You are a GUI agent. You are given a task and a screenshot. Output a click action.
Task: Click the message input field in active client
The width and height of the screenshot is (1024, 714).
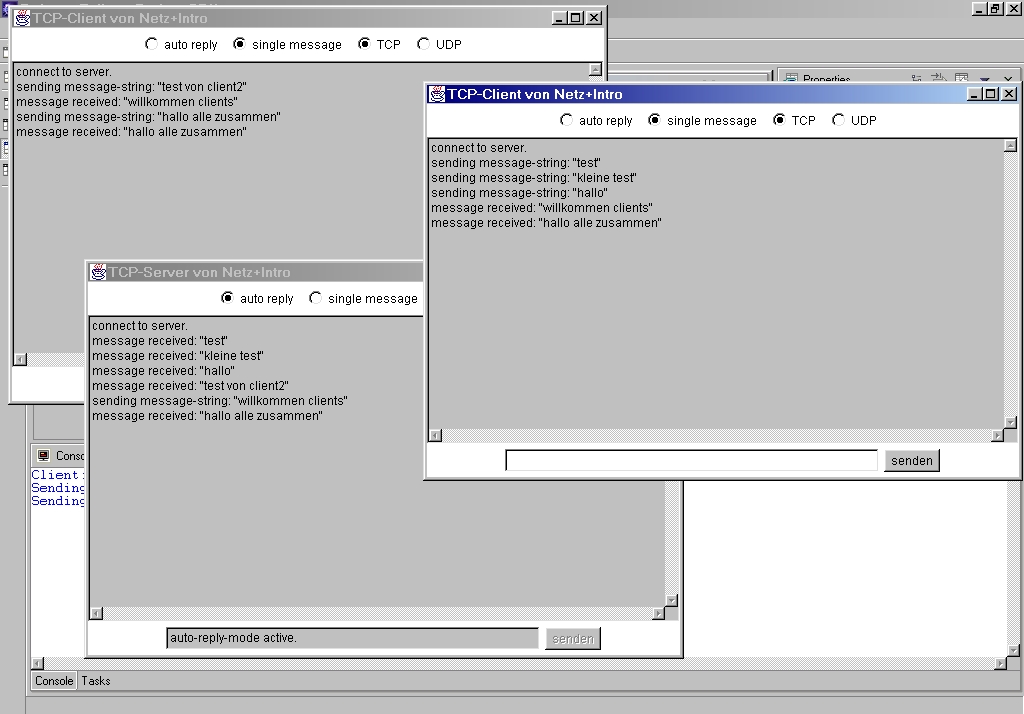[691, 460]
